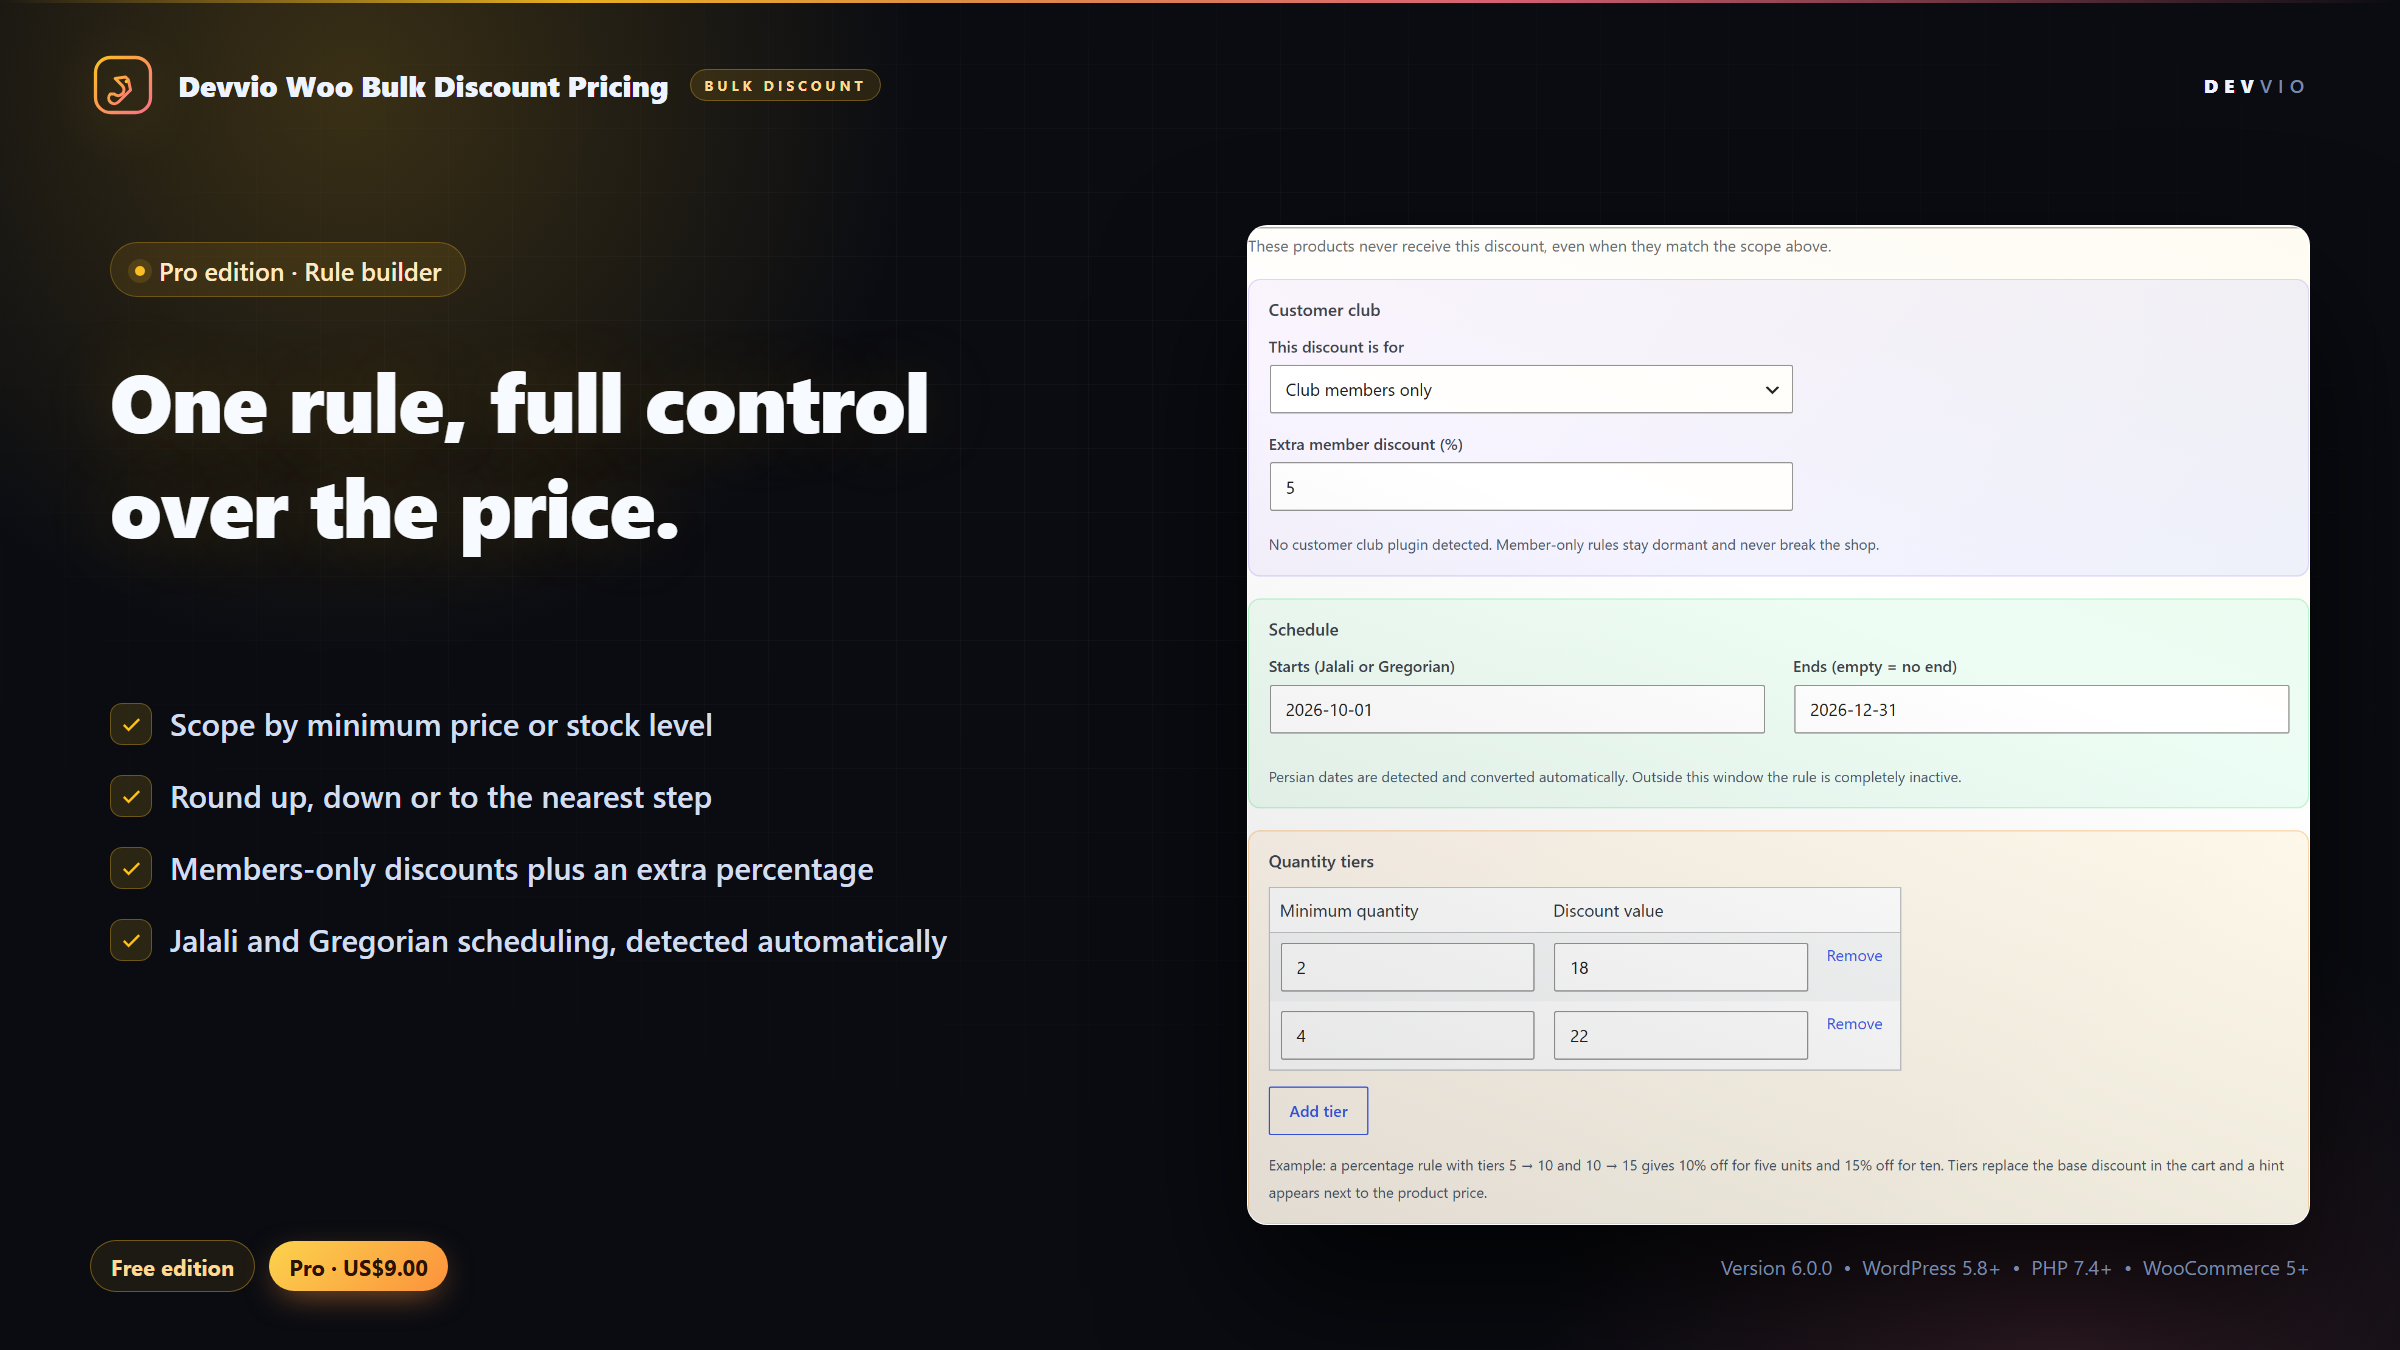Image resolution: width=2400 pixels, height=1350 pixels.
Task: Click the orange dot in Pro edition badge
Action: tap(140, 271)
